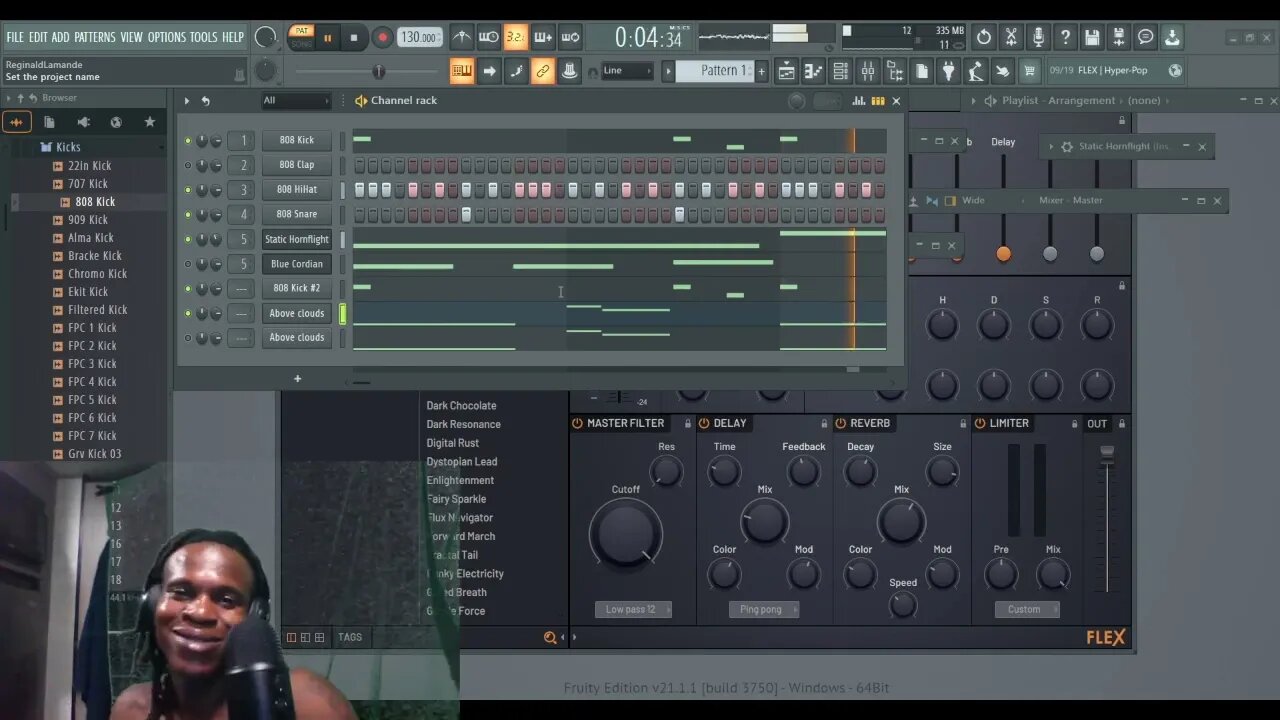Image resolution: width=1280 pixels, height=720 pixels.
Task: Open the View playlist icon
Action: (786, 71)
